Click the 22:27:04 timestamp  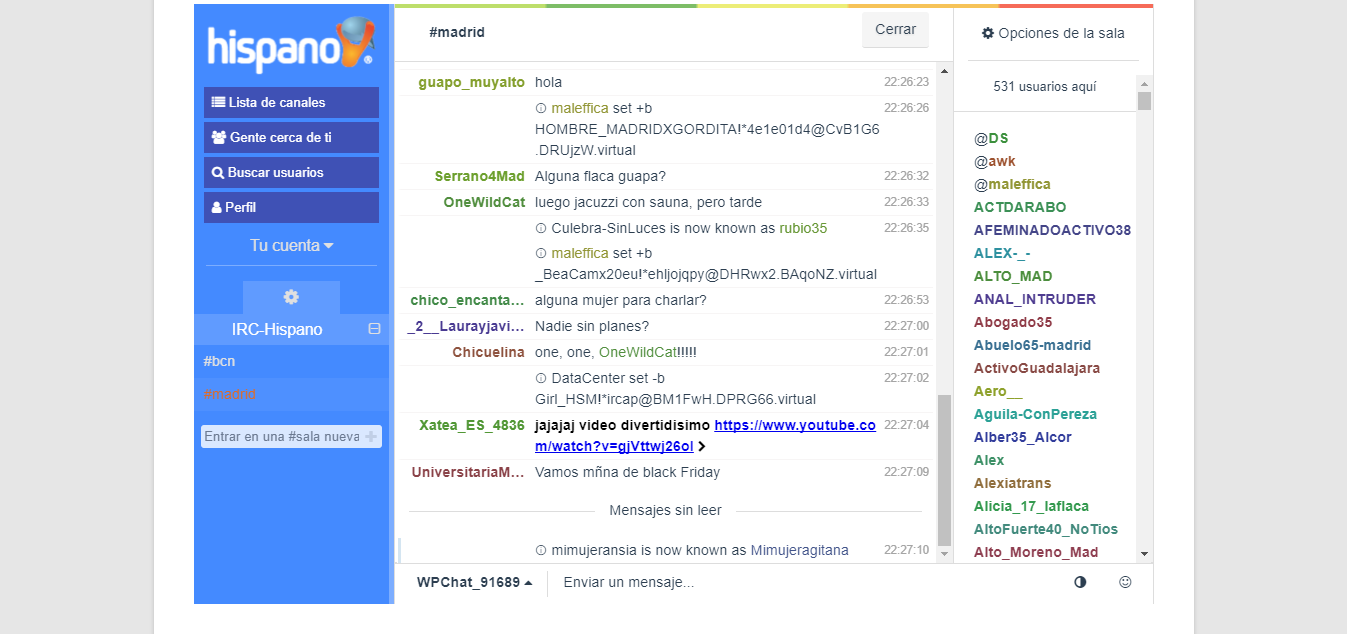(906, 425)
